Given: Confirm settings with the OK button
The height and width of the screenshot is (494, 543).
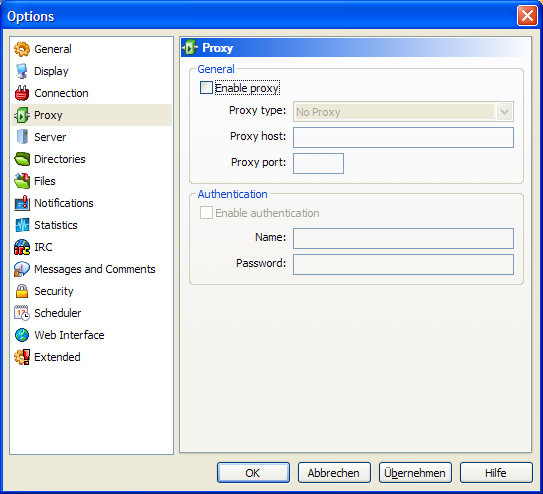Looking at the screenshot, I should tap(253, 473).
